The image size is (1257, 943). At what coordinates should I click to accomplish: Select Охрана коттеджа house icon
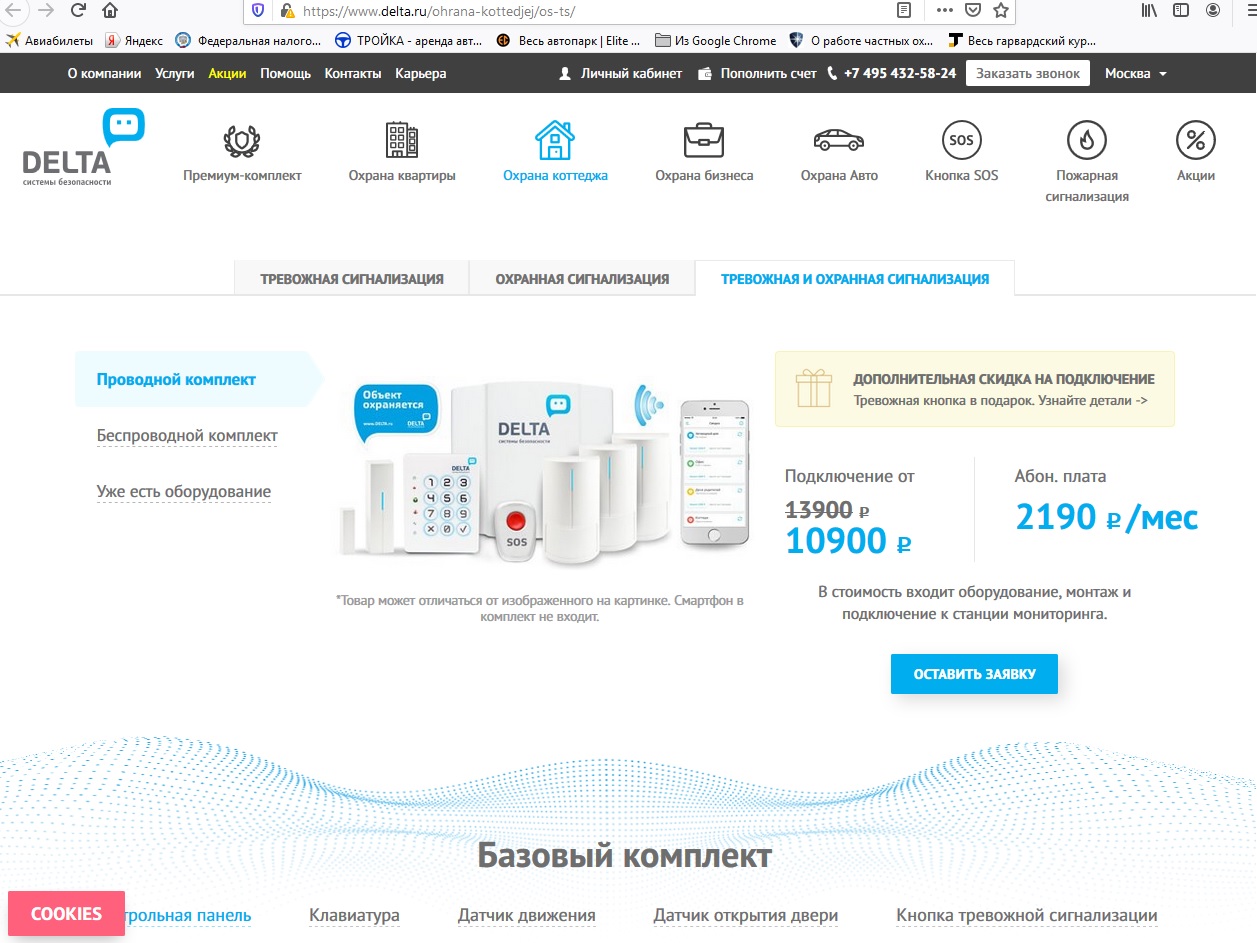tap(554, 140)
